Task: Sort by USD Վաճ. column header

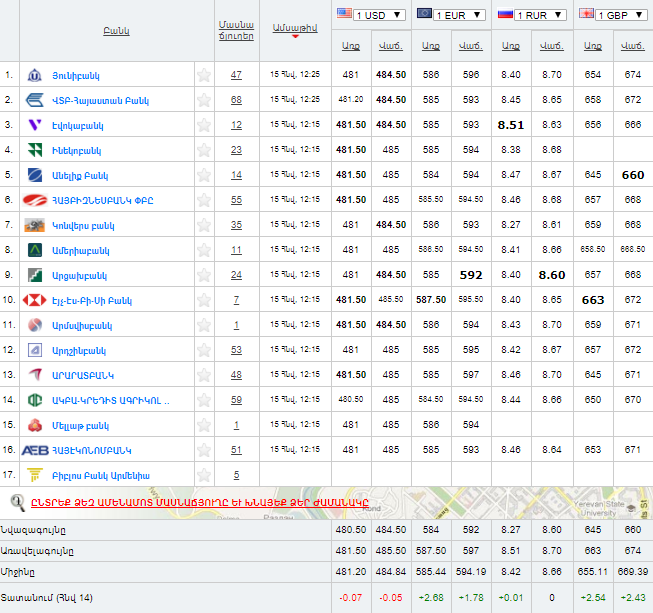Action: [391, 46]
